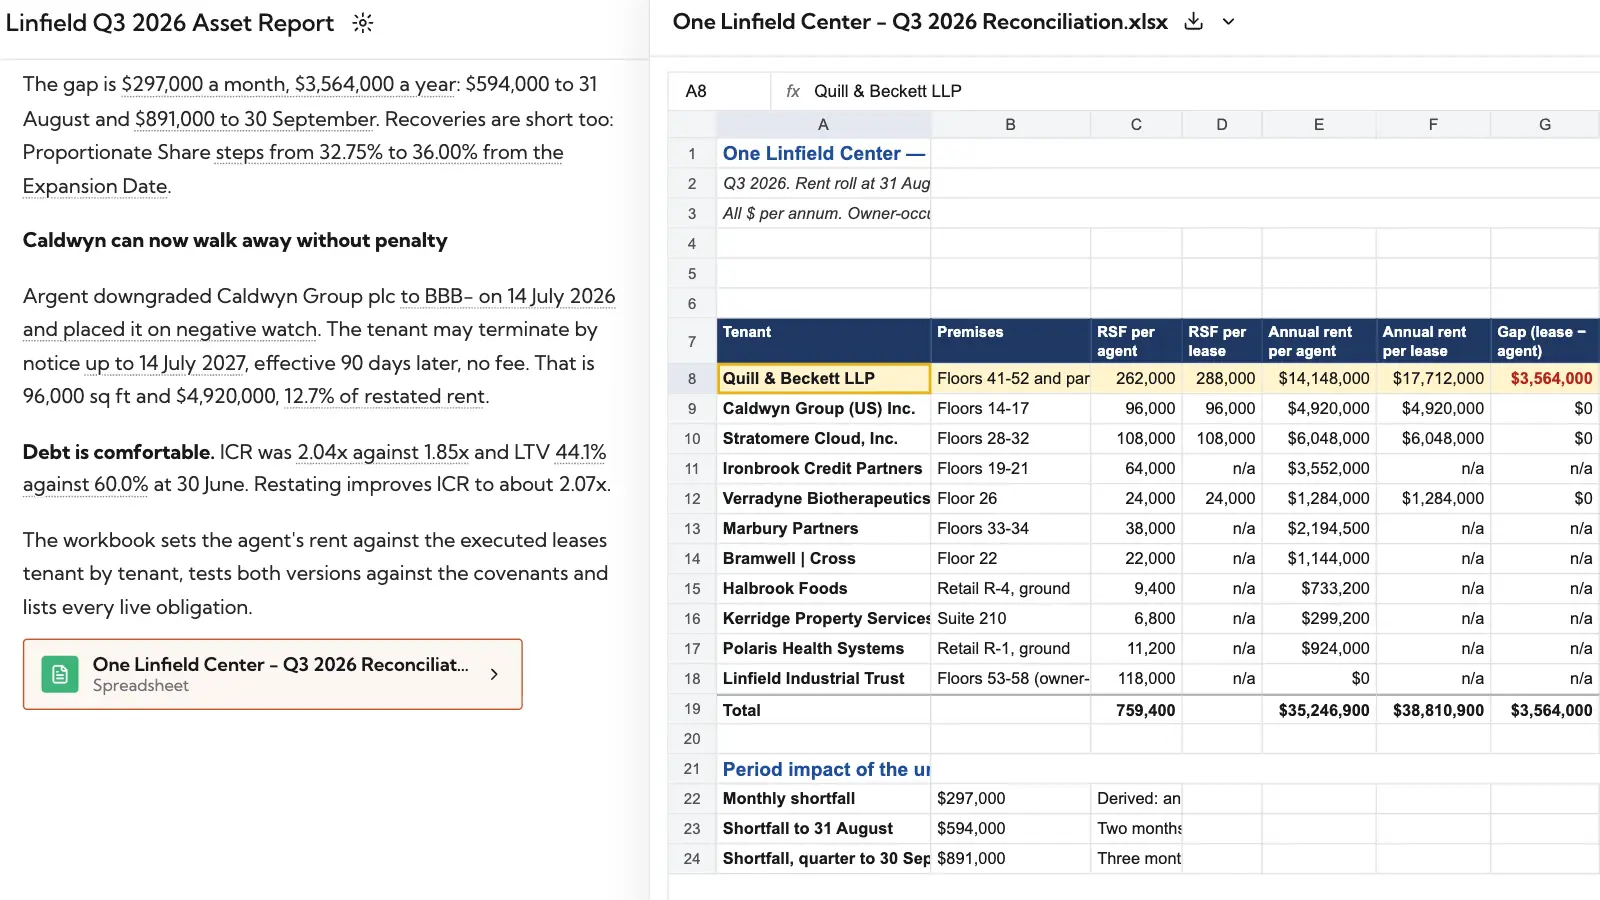Click the sparkle icon beside the report title

[x=363, y=23]
